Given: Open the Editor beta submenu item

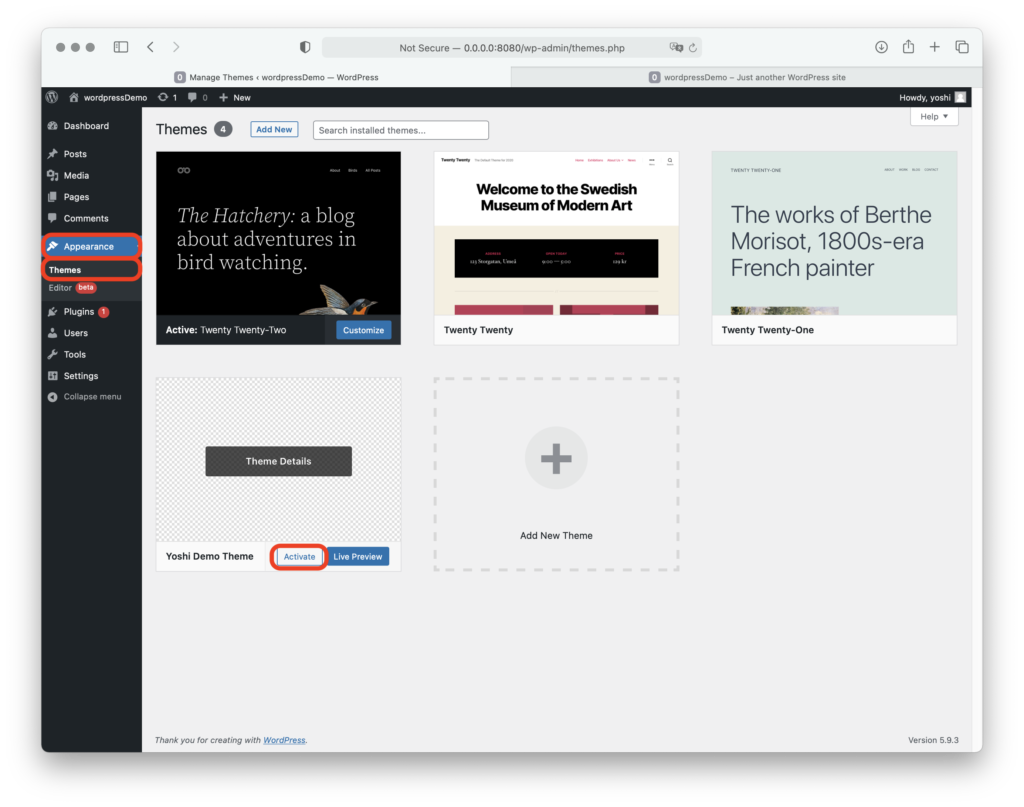Looking at the screenshot, I should pos(72,288).
